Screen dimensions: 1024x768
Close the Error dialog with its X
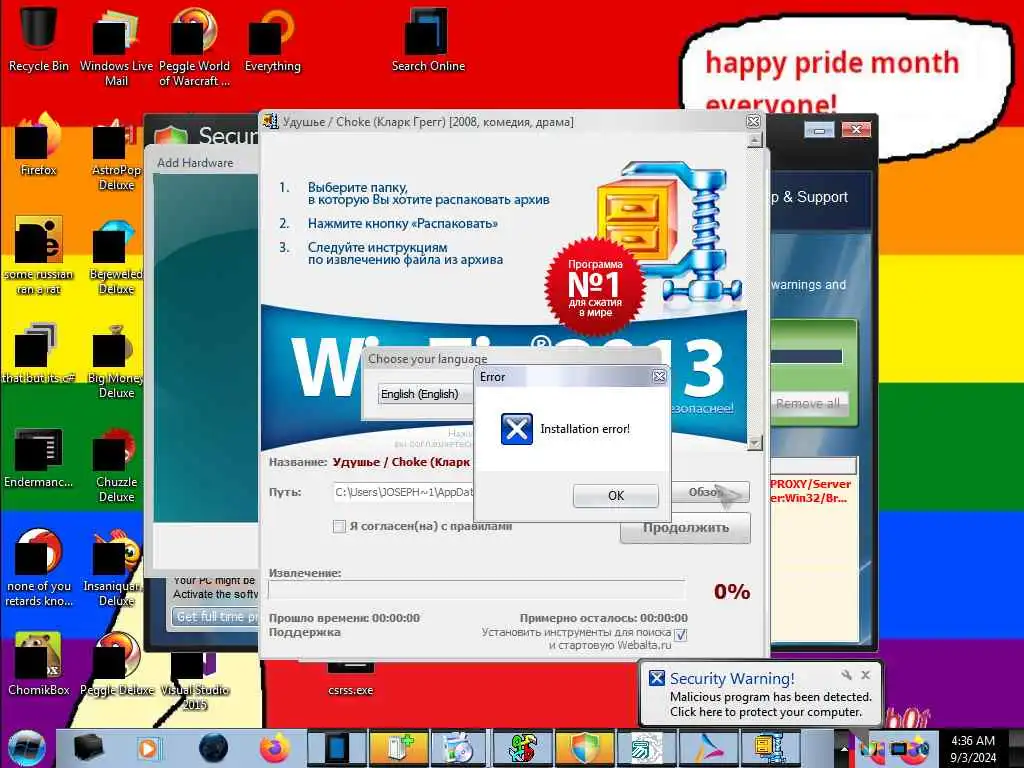click(x=660, y=377)
